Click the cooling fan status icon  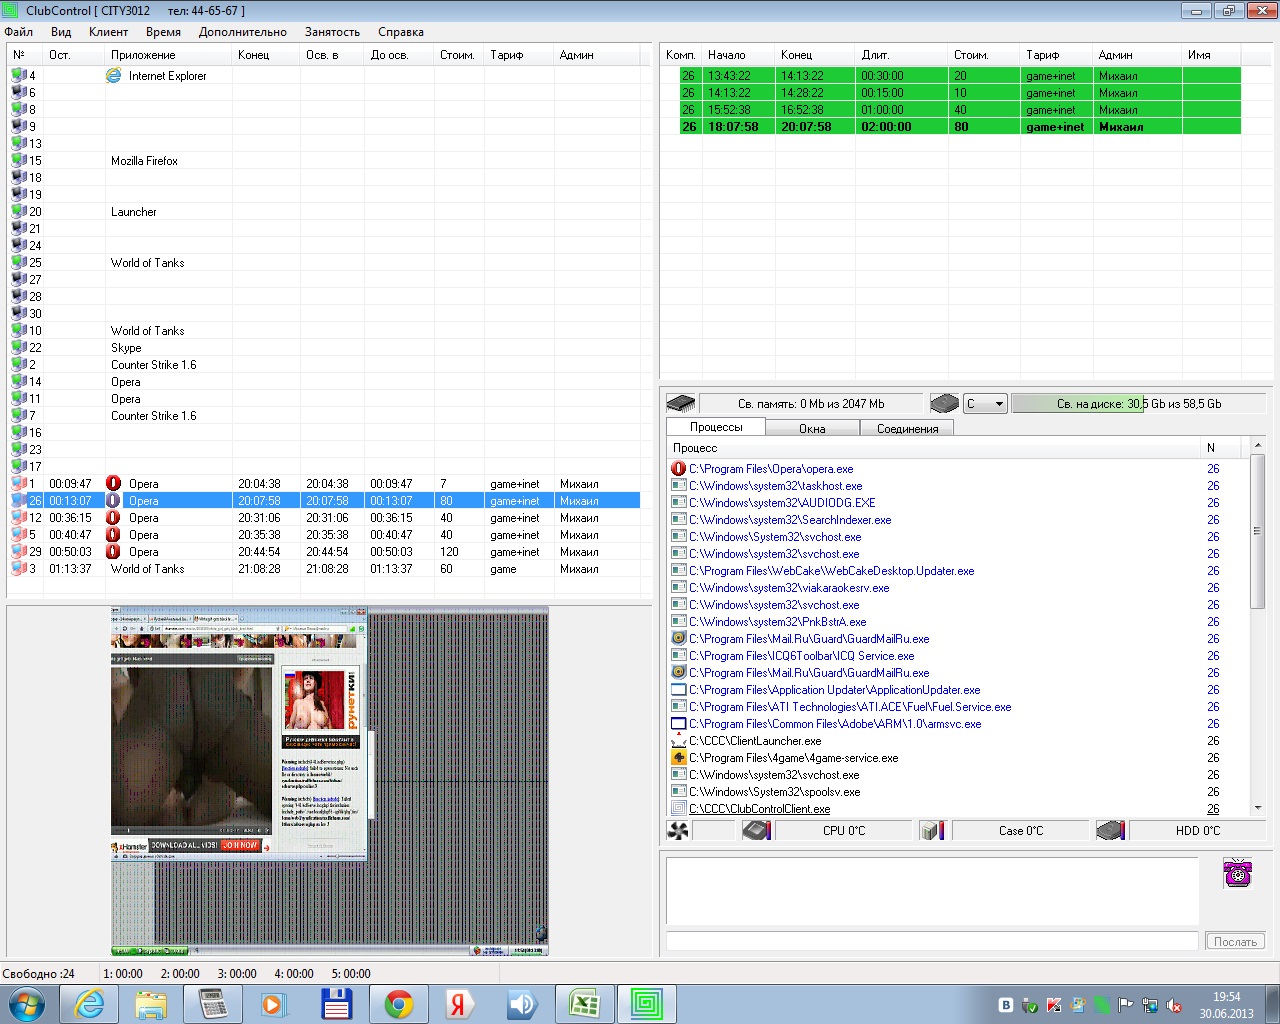pyautogui.click(x=678, y=831)
